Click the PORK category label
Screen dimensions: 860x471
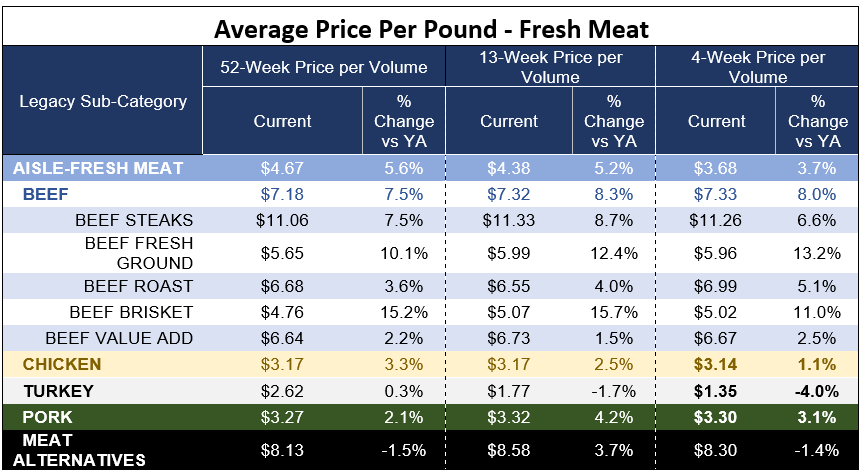[x=47, y=417]
